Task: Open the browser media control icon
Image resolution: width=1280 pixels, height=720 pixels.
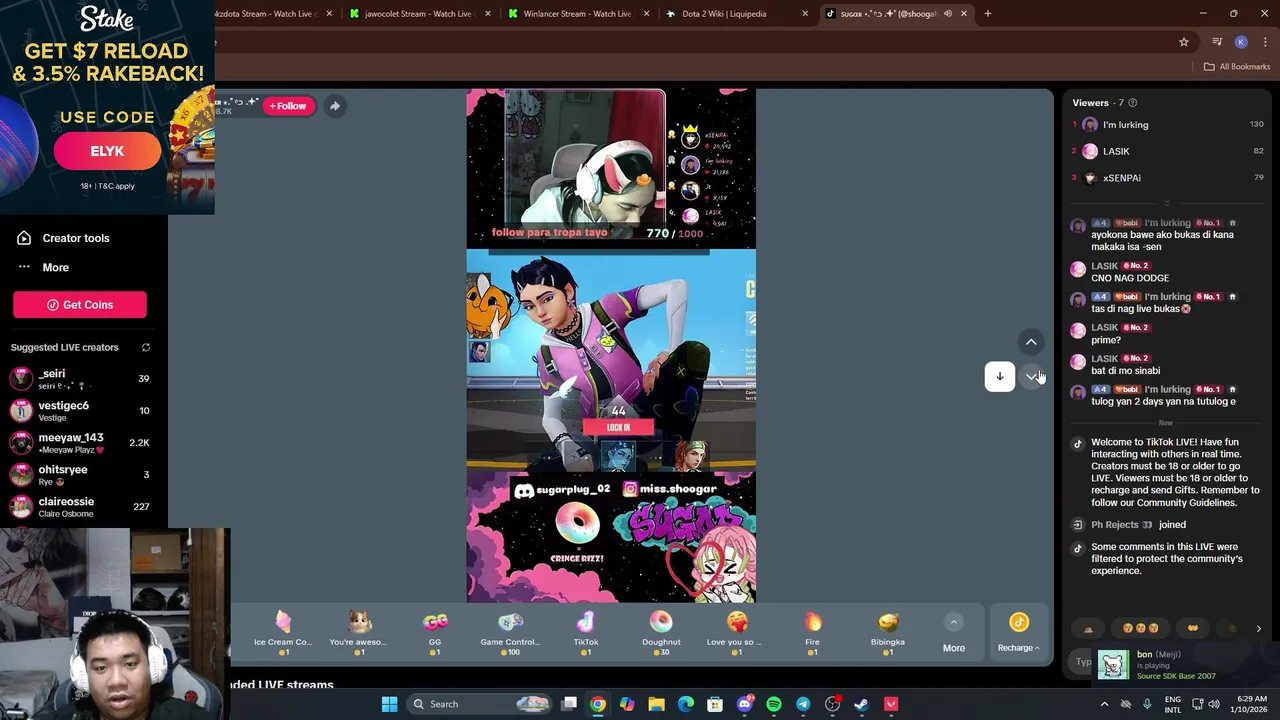Action: click(1217, 42)
